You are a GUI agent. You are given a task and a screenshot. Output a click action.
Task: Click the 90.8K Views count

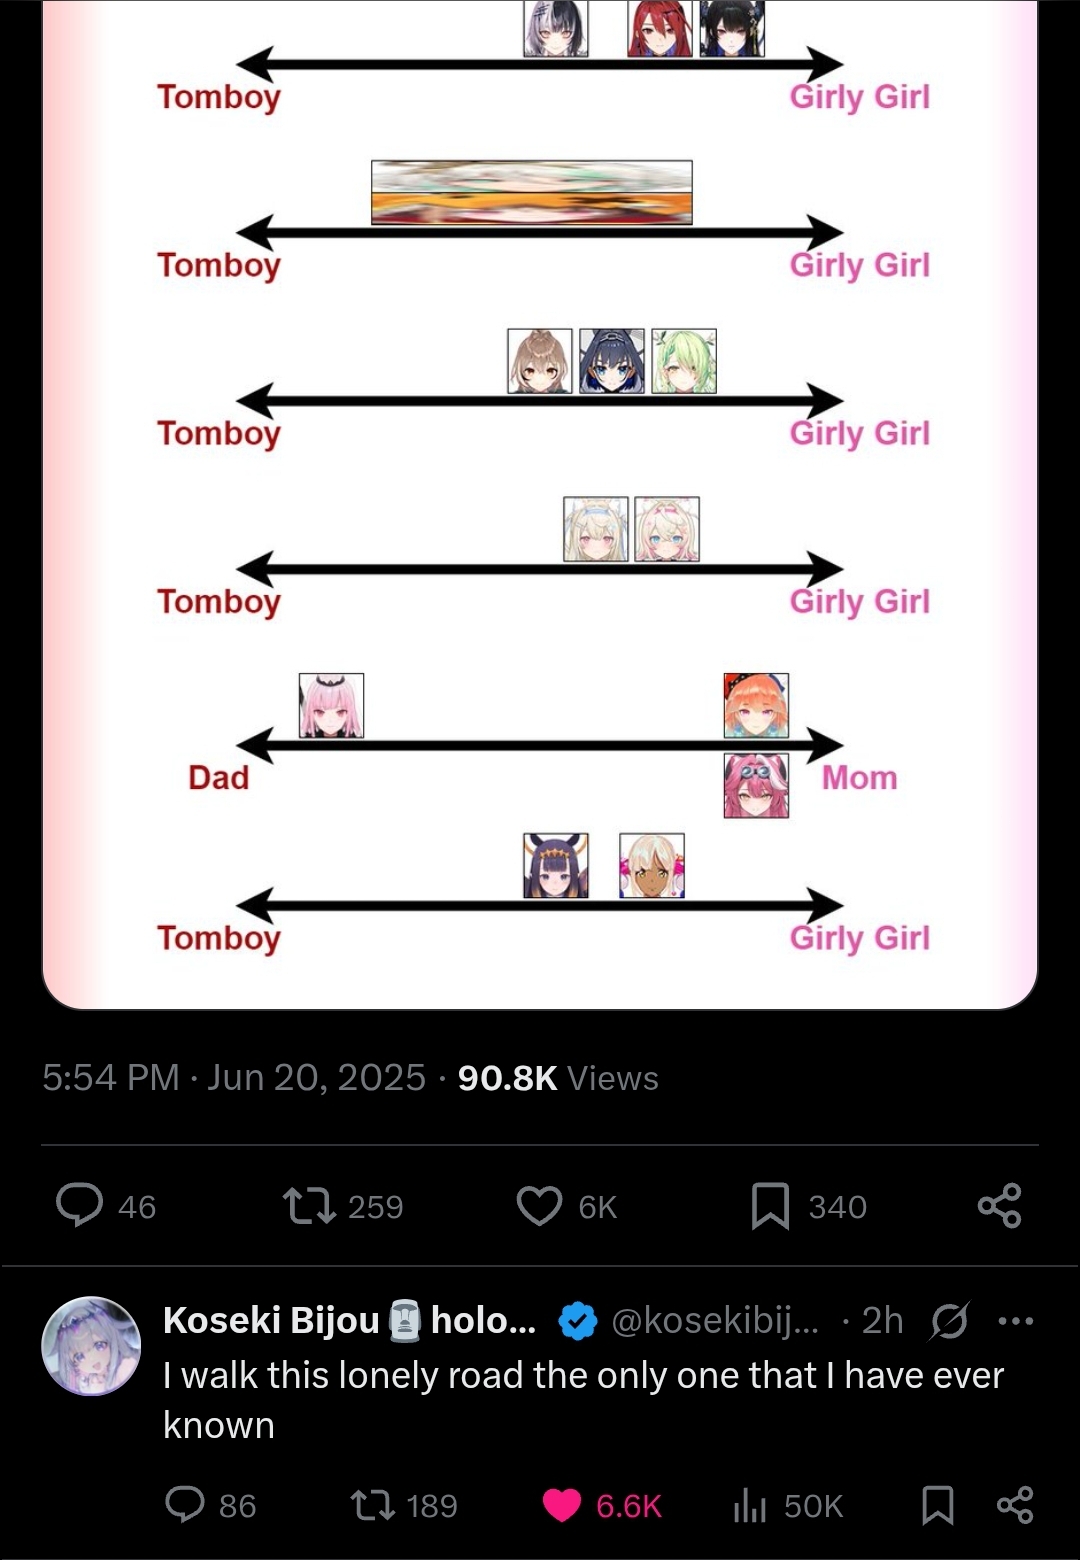[x=558, y=1078]
